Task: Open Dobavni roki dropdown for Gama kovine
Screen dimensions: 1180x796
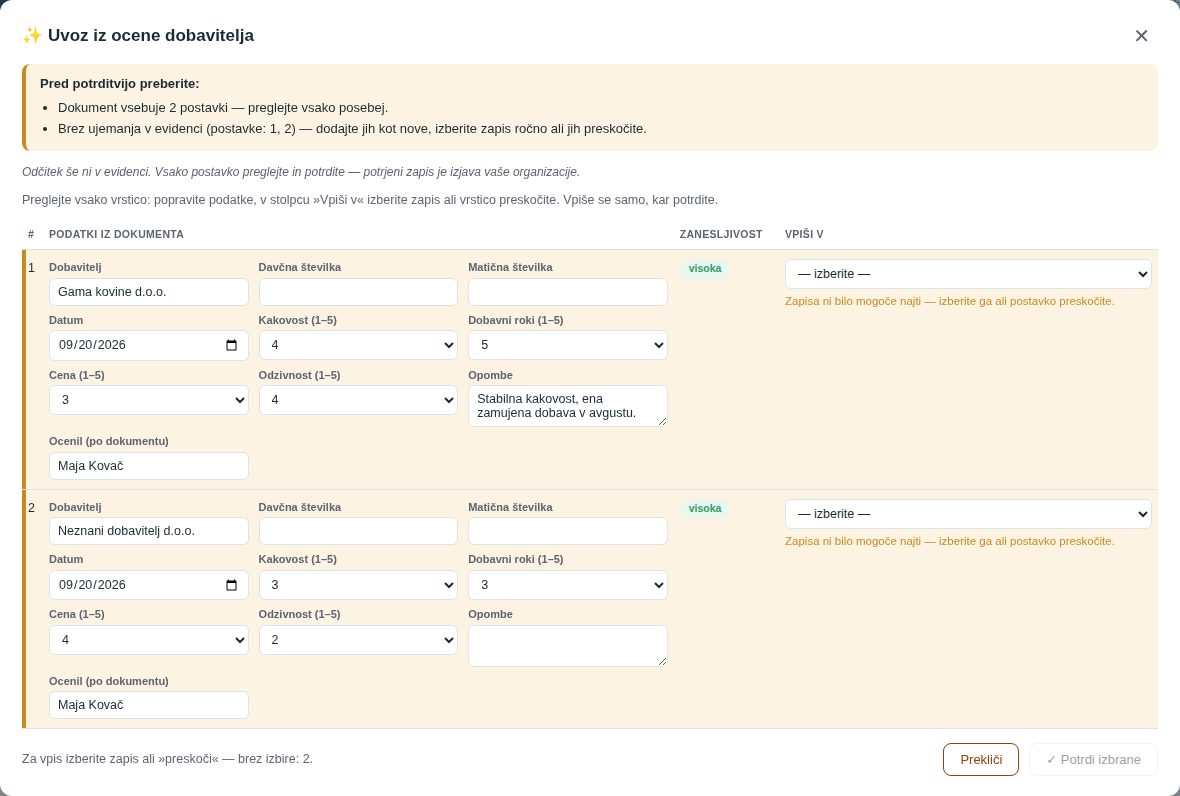Action: coord(567,345)
